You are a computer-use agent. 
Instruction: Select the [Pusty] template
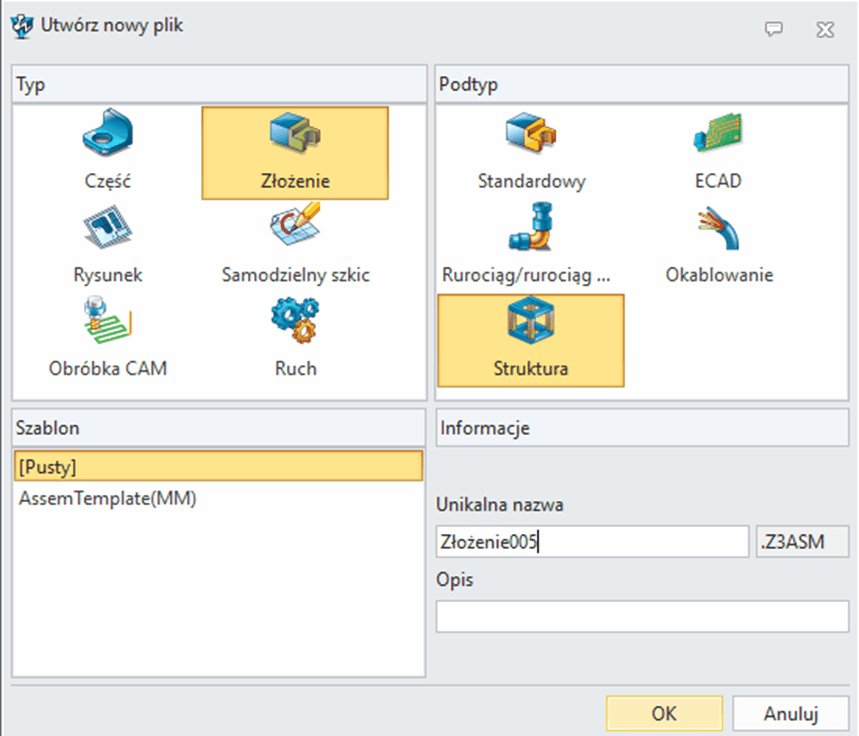pos(218,466)
